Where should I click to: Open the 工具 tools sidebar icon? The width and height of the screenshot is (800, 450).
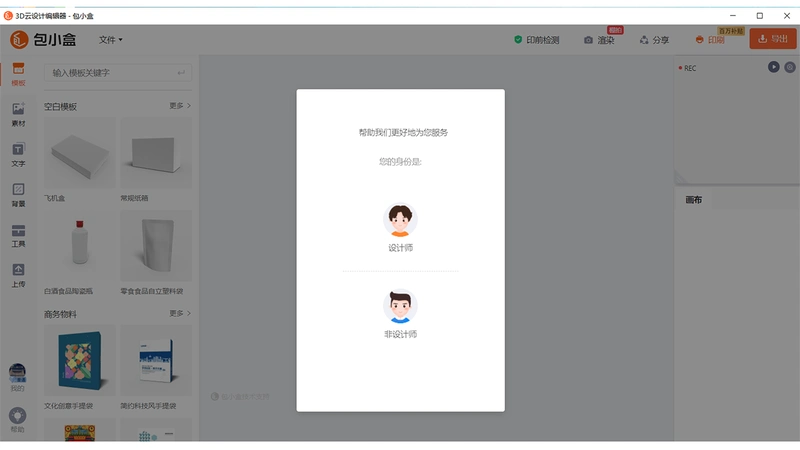(18, 235)
